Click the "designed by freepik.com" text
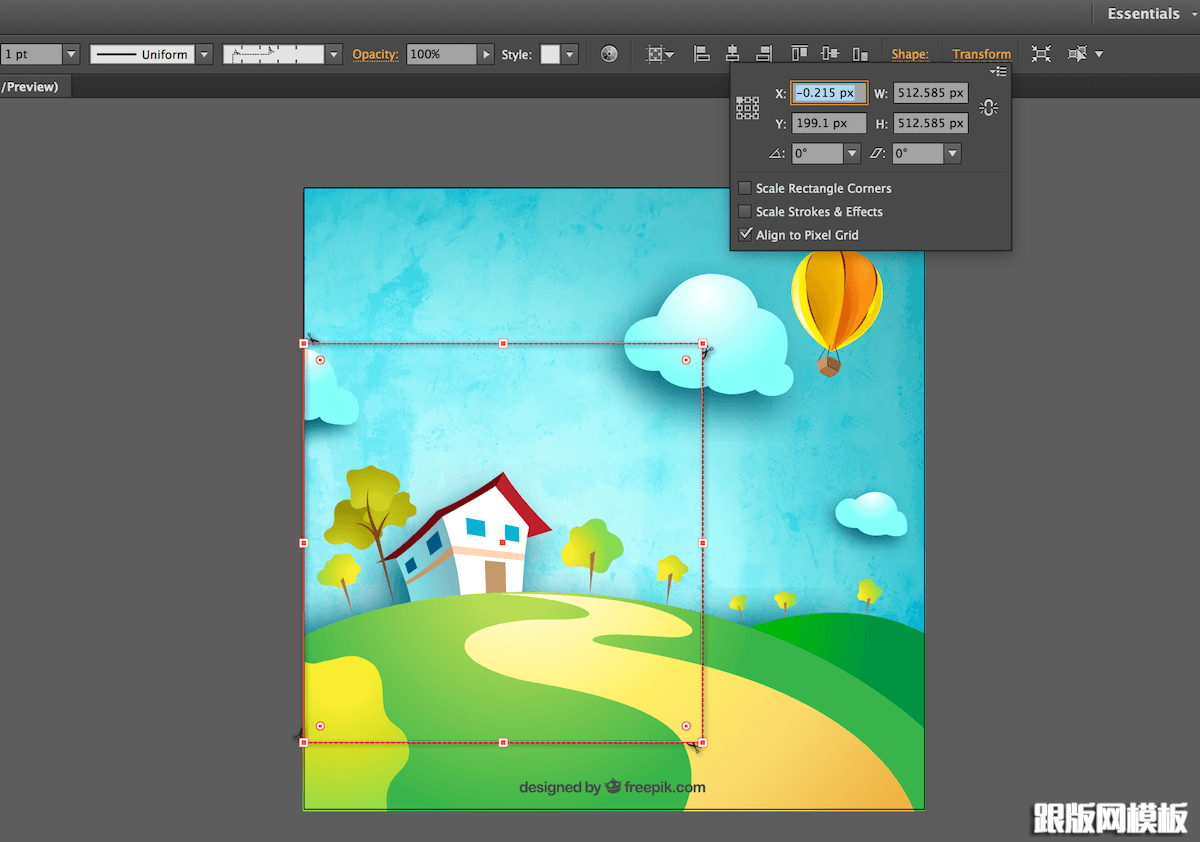 pos(612,787)
